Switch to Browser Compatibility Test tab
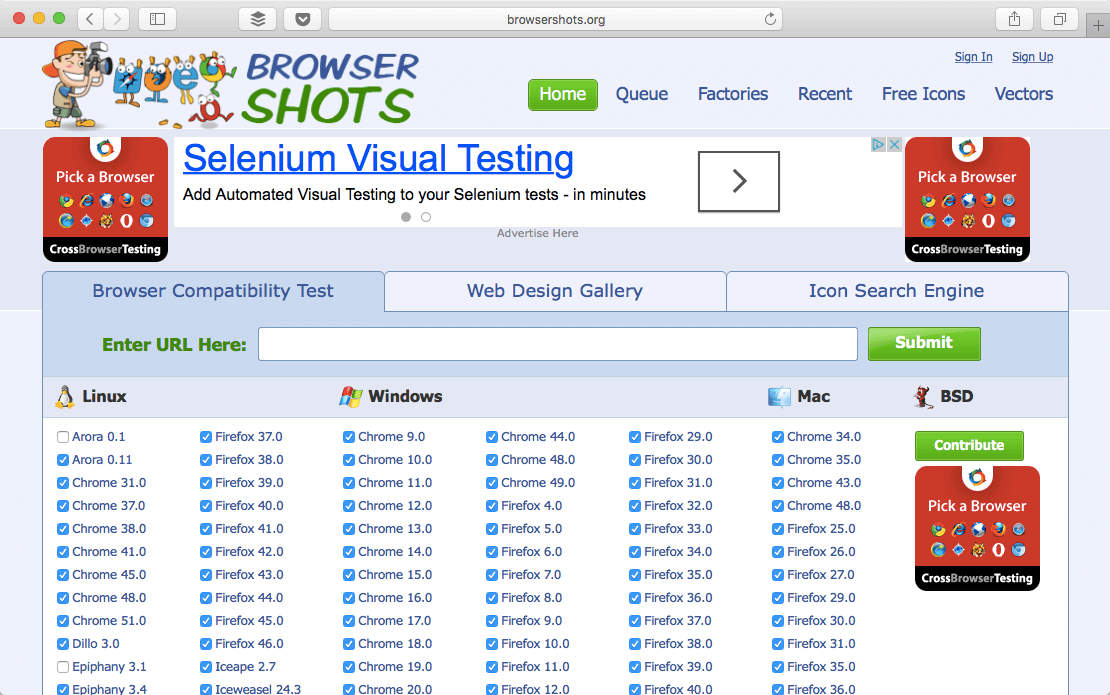1110x695 pixels. click(213, 291)
